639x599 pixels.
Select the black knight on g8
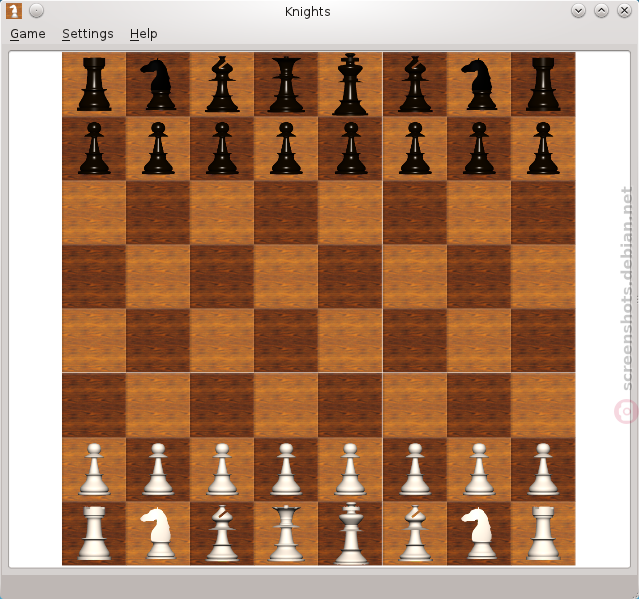[479, 84]
